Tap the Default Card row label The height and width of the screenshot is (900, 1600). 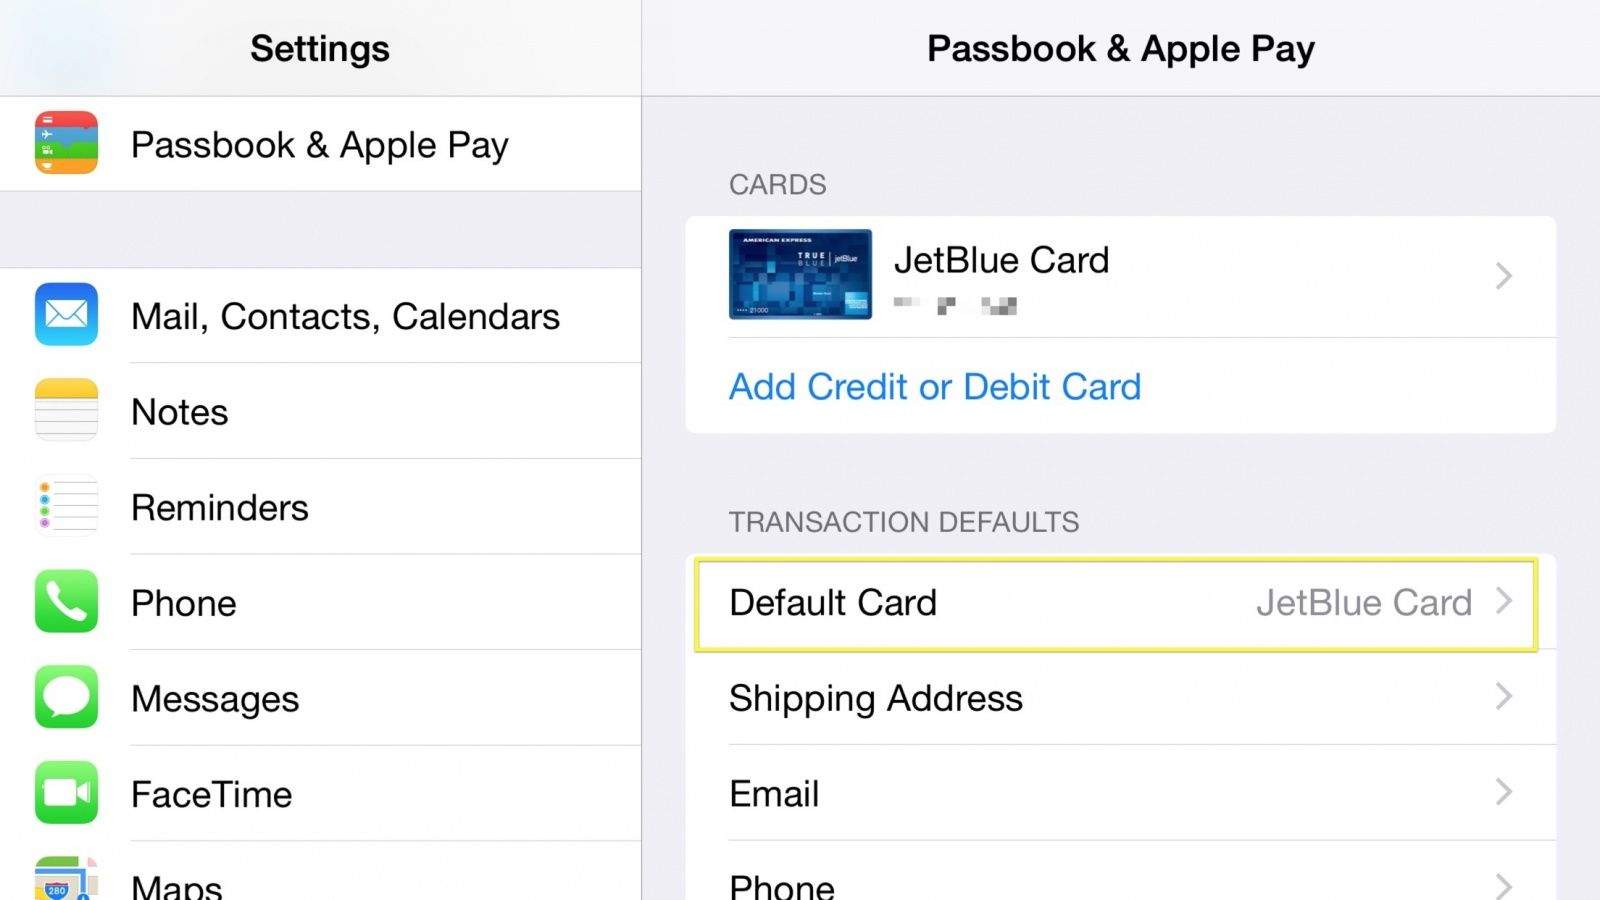(x=833, y=602)
